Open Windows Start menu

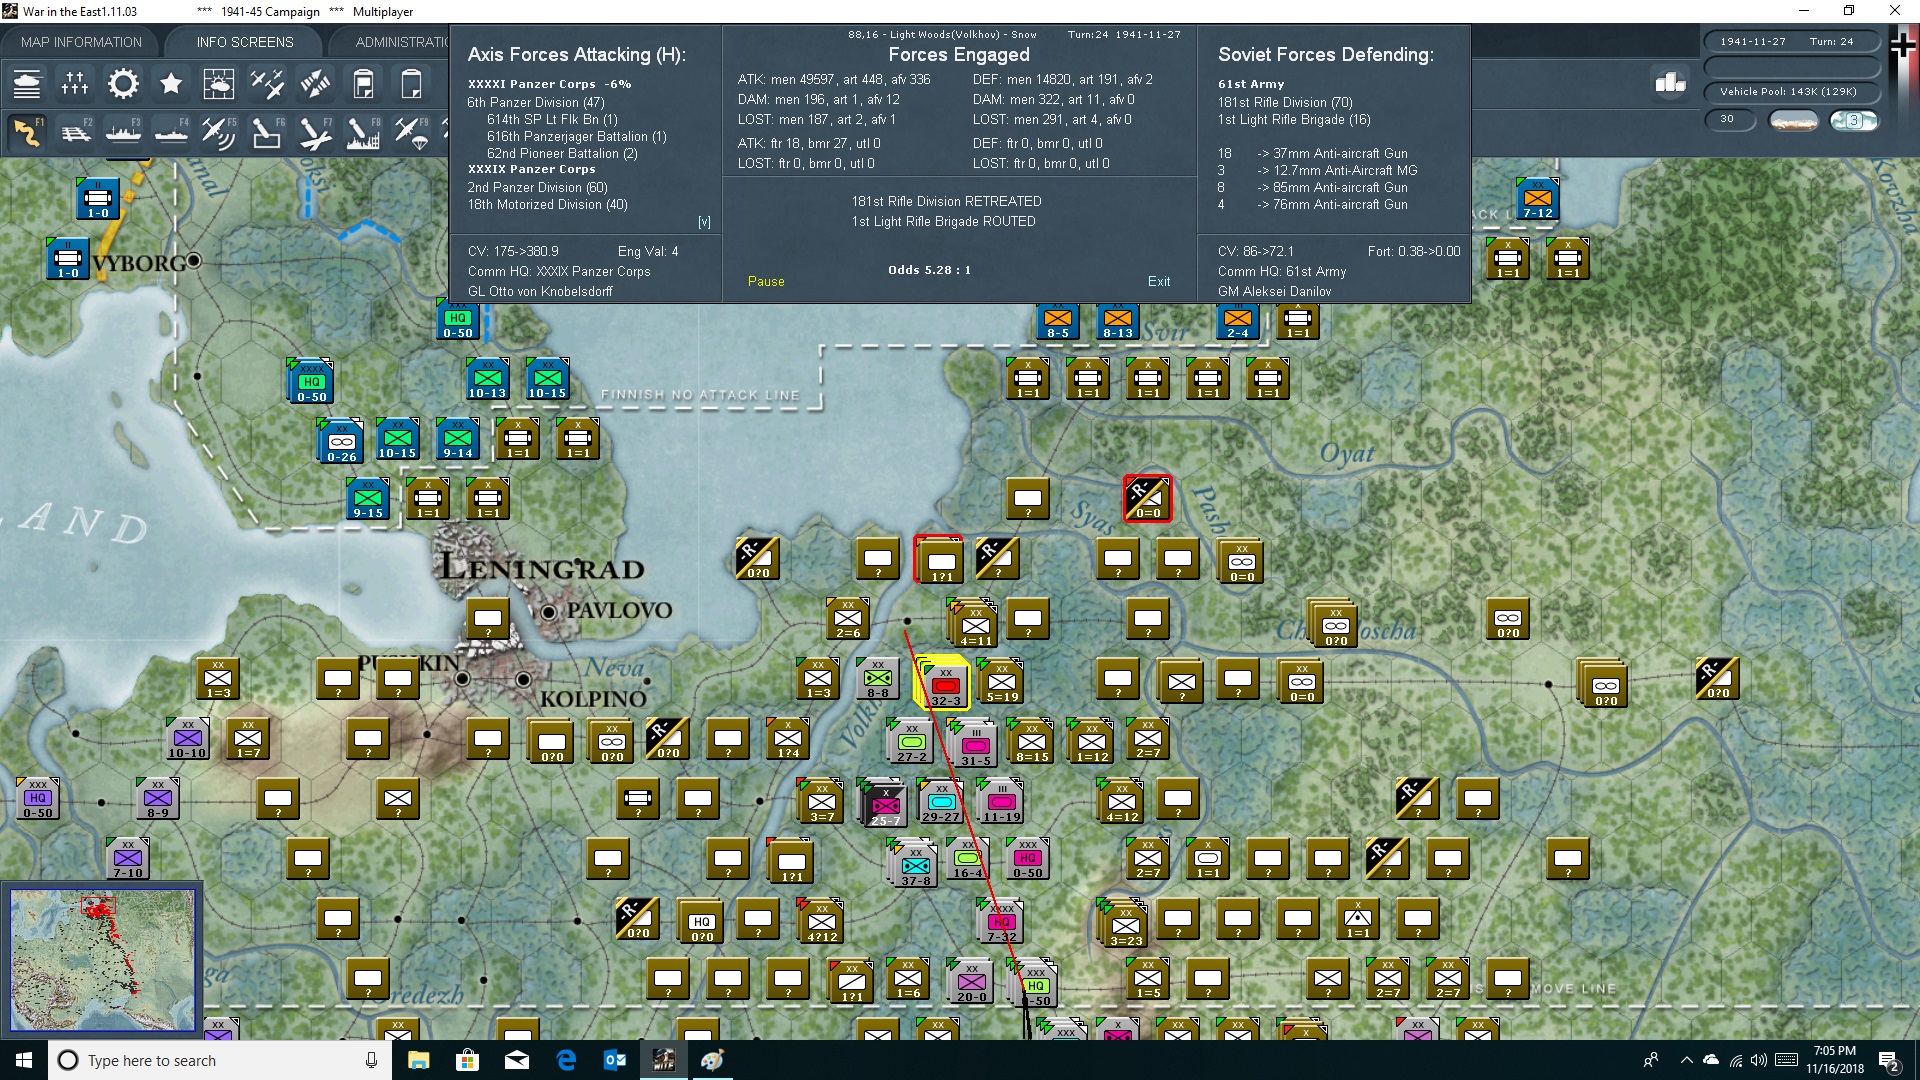(24, 1060)
